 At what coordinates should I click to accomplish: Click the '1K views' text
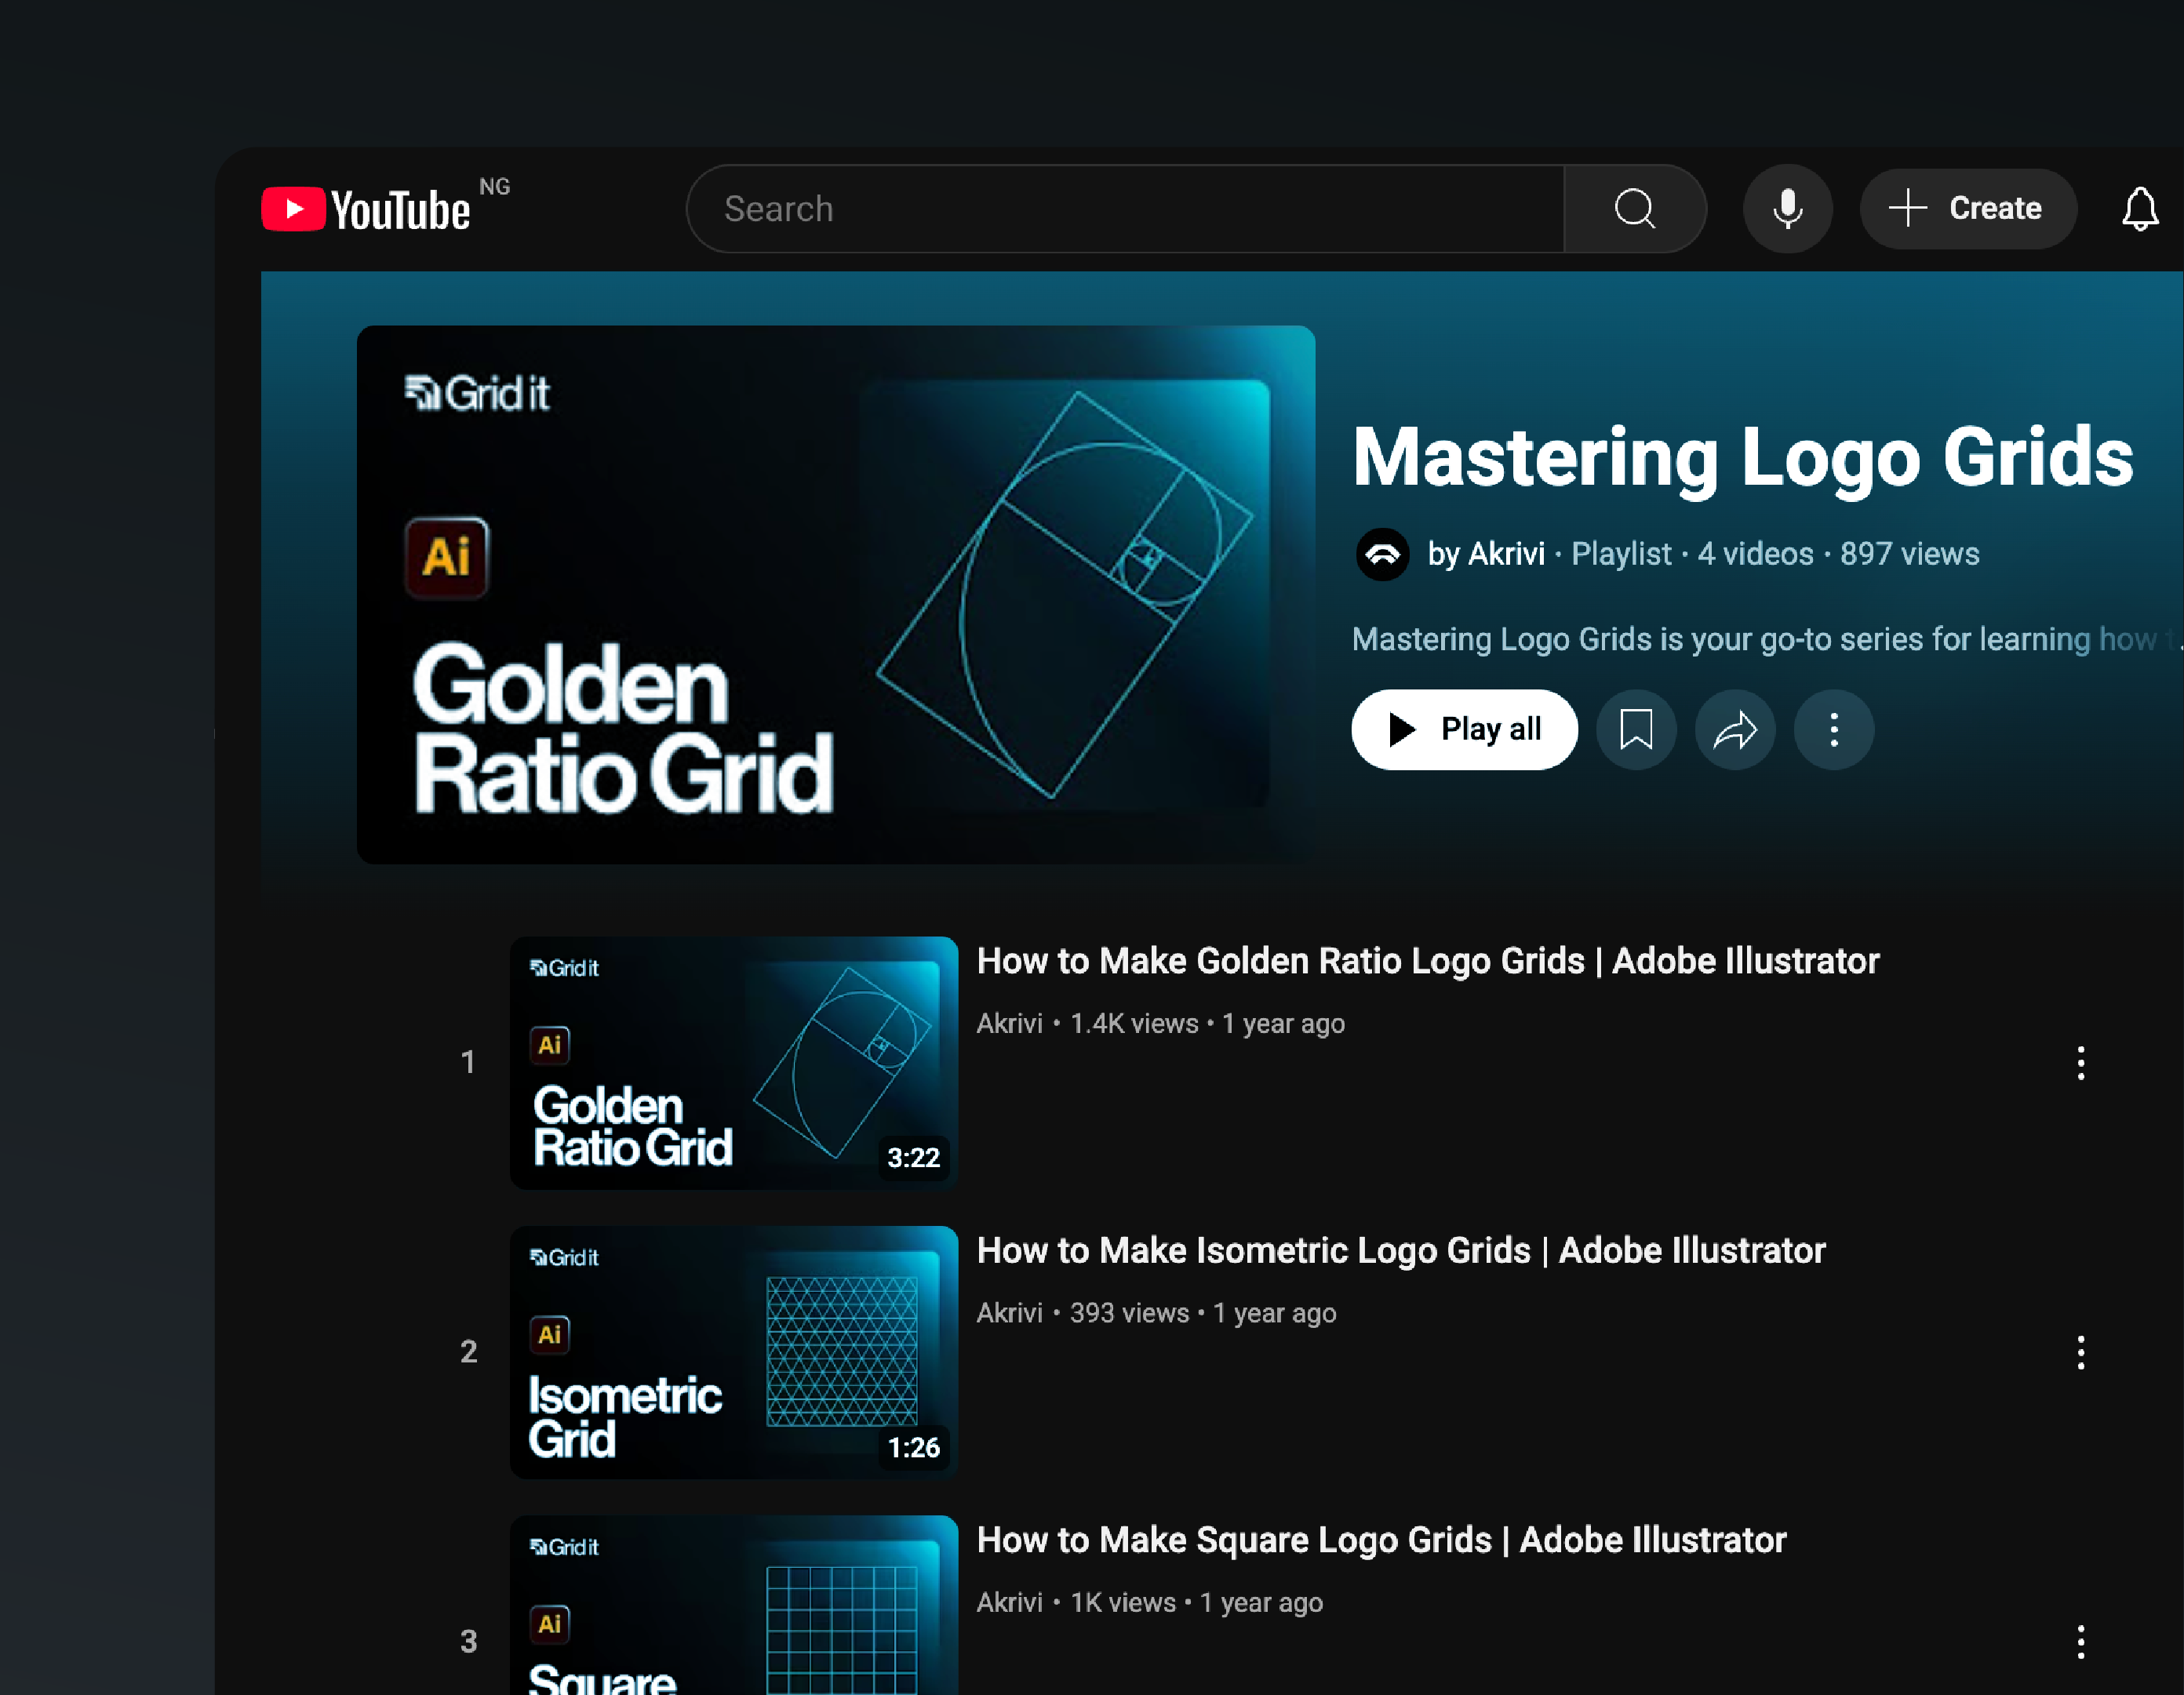pyautogui.click(x=1123, y=1603)
